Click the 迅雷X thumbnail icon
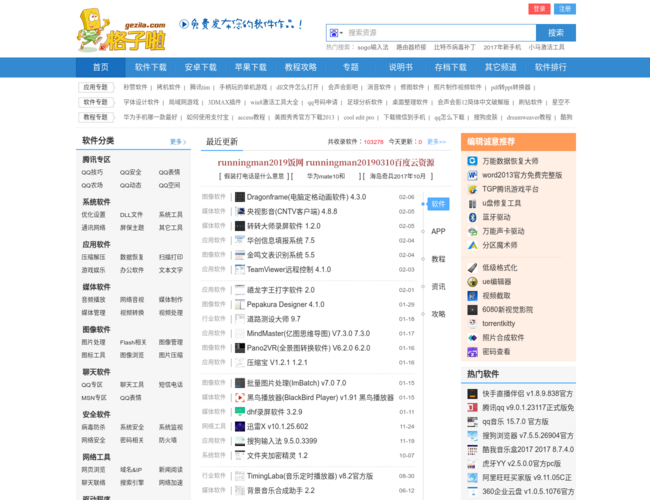The image size is (650, 500). [x=240, y=426]
